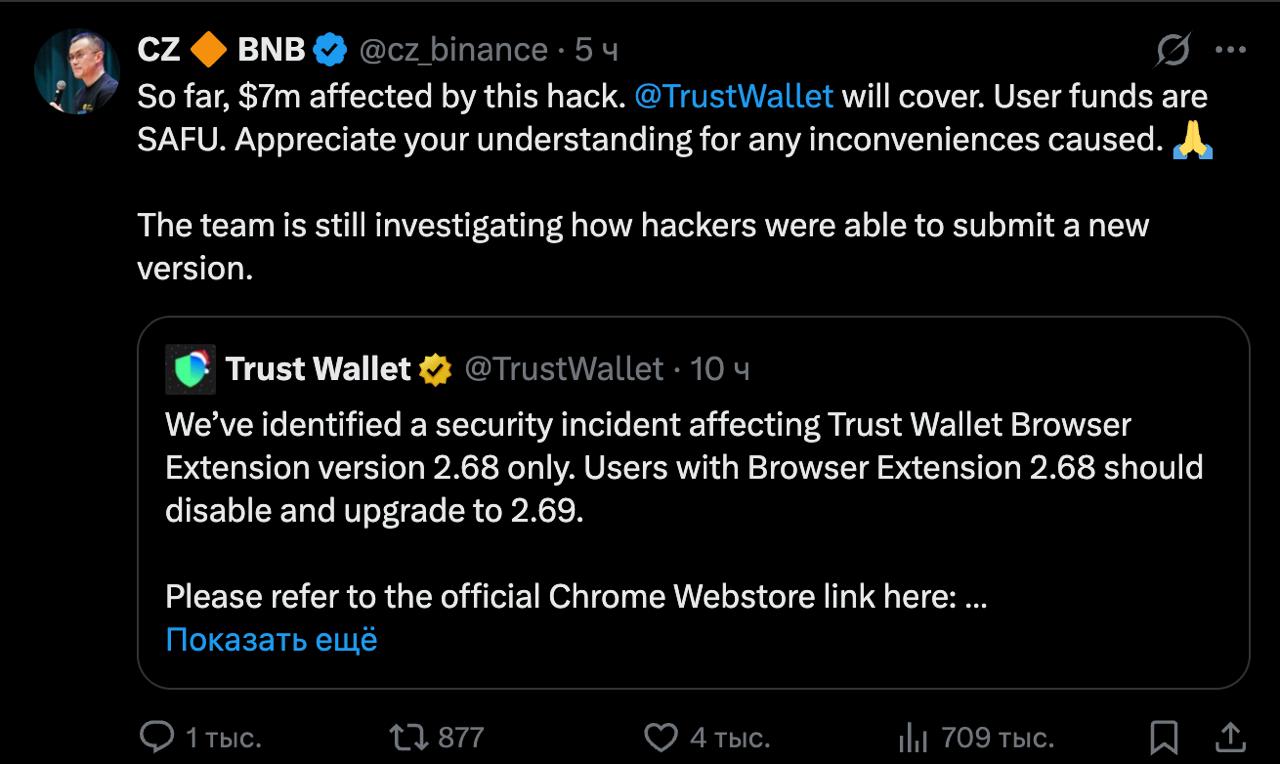
Task: Repost this tweet via retweet icon
Action: [408, 738]
